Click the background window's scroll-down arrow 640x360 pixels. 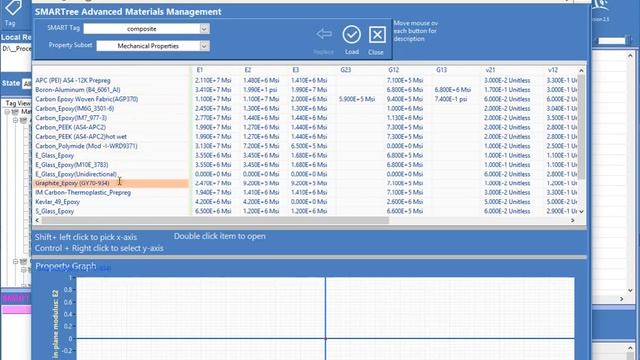click(x=630, y=290)
